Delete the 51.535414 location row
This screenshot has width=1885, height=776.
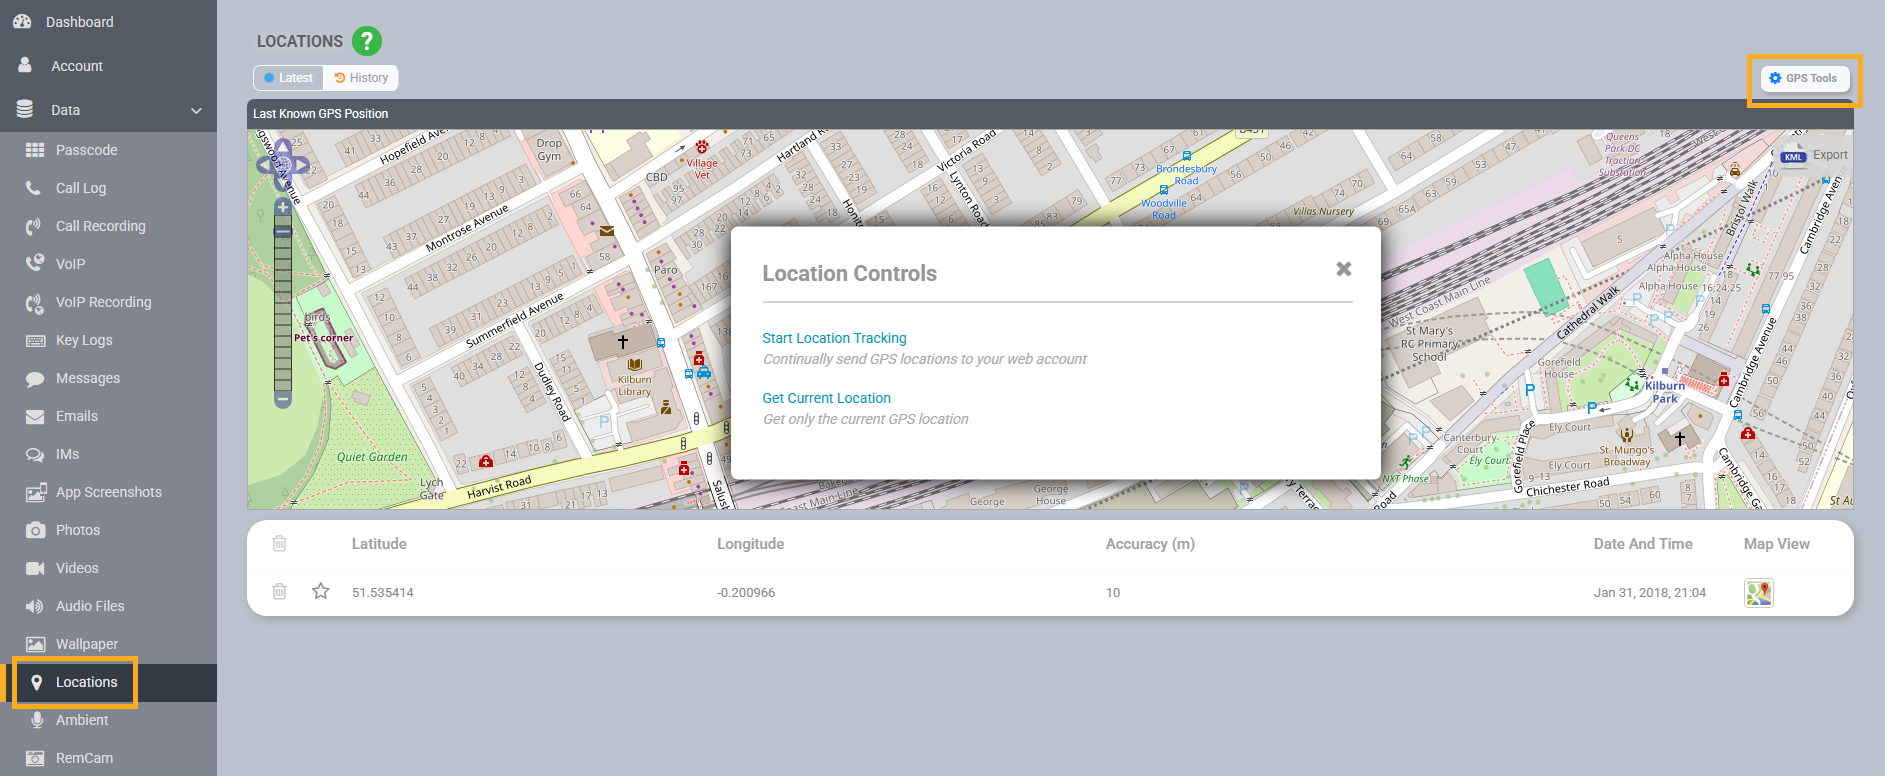coord(280,591)
